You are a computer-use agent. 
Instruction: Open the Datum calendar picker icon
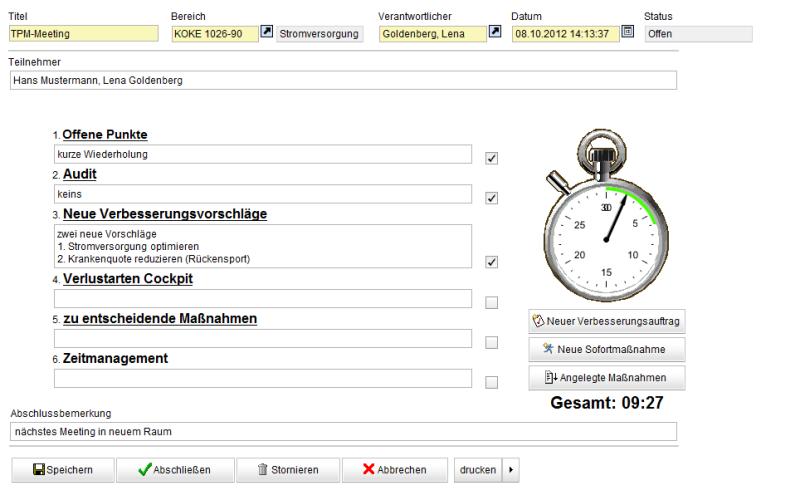click(x=628, y=32)
